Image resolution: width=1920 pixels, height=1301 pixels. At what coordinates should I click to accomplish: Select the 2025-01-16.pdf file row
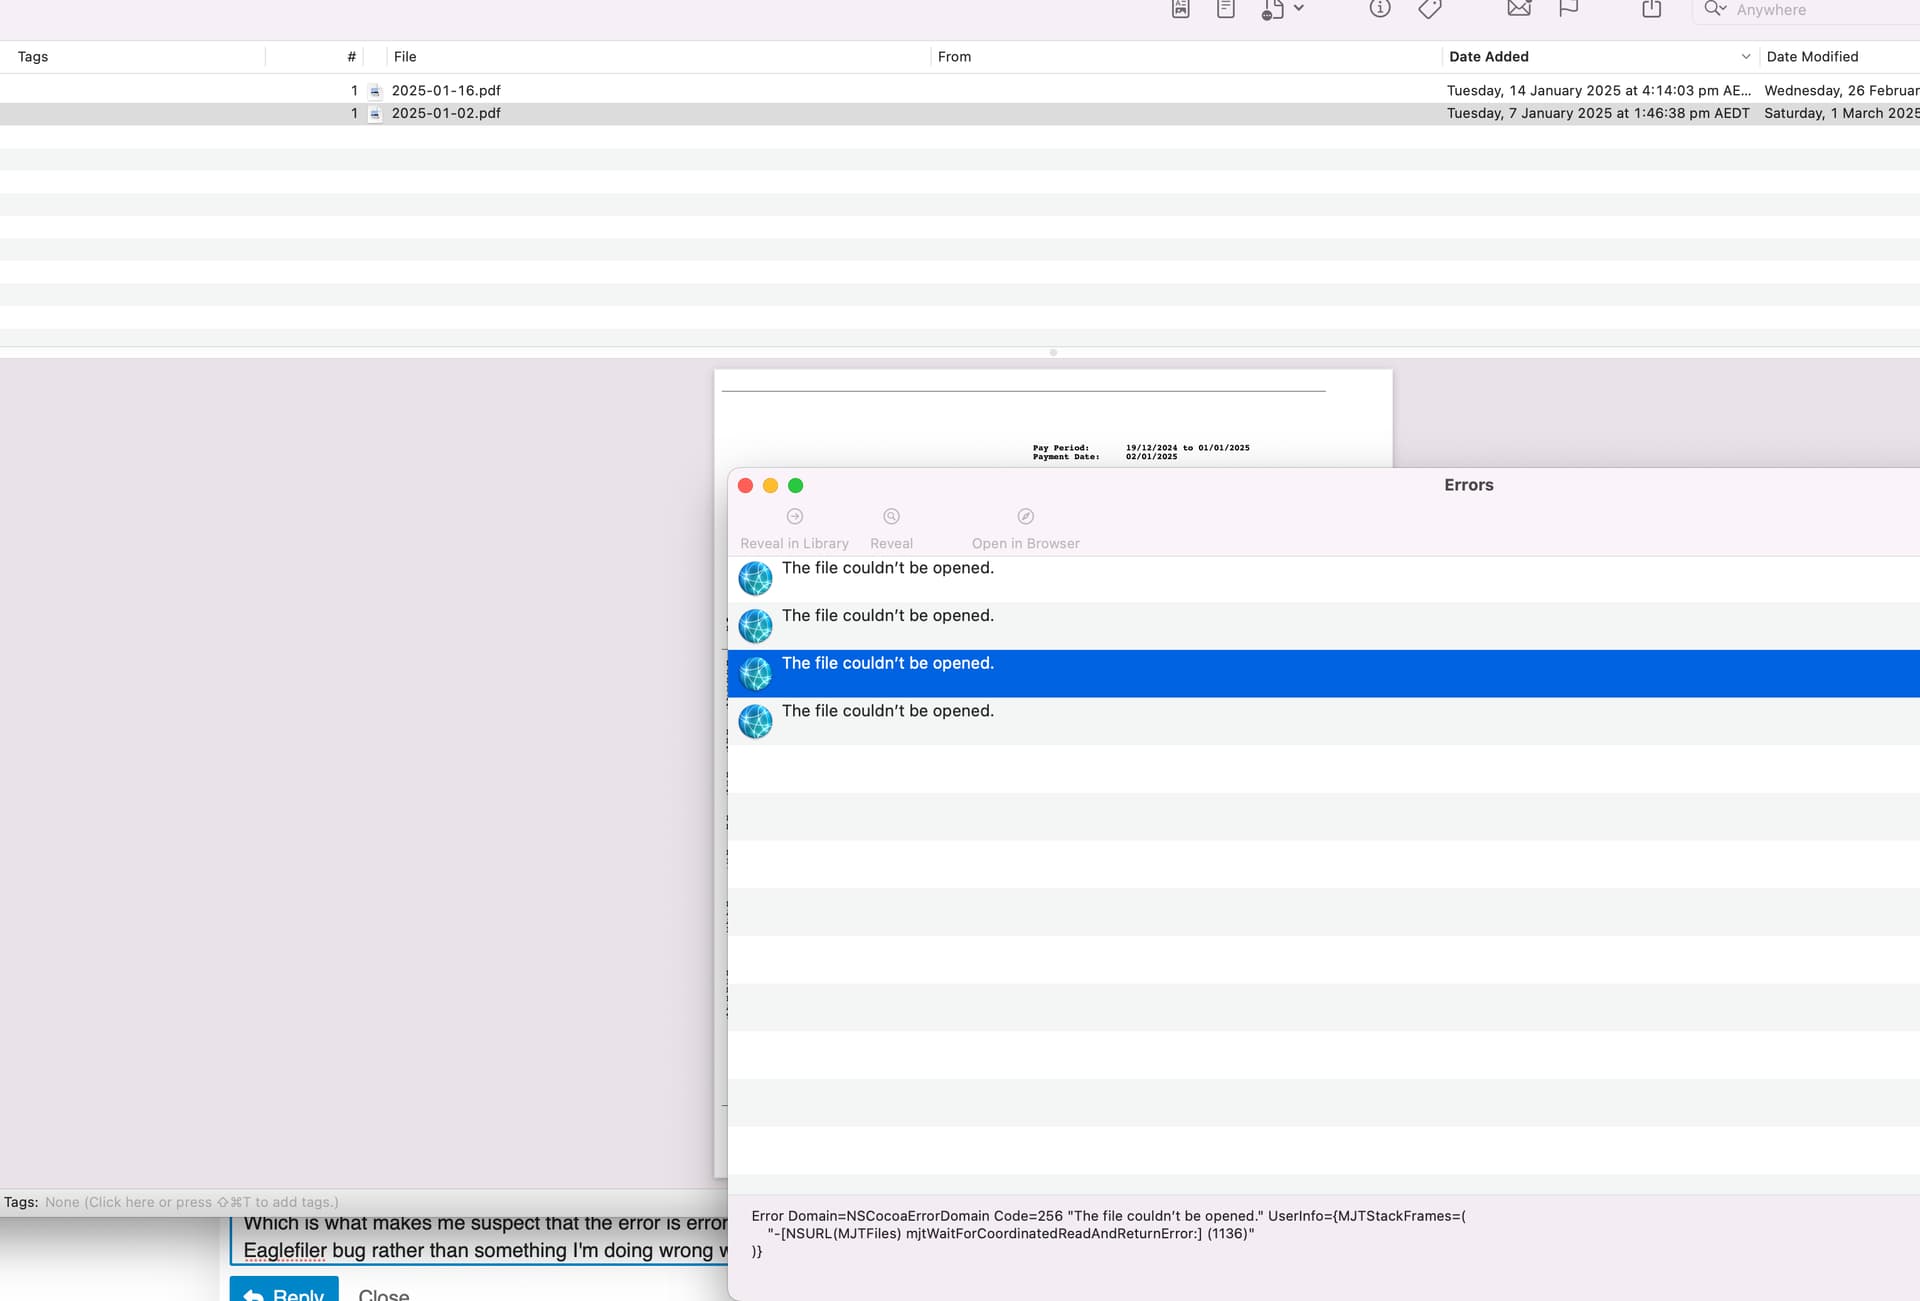[x=960, y=90]
